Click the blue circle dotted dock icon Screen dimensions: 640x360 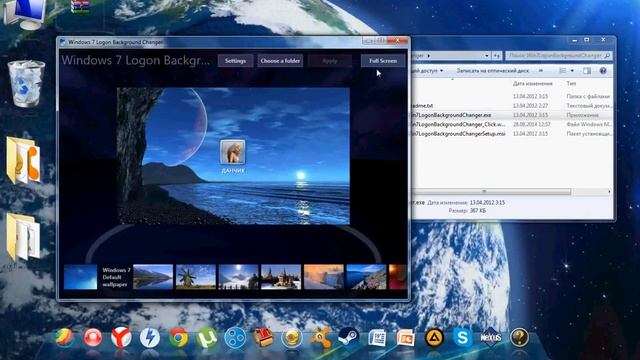pyautogui.click(x=236, y=338)
